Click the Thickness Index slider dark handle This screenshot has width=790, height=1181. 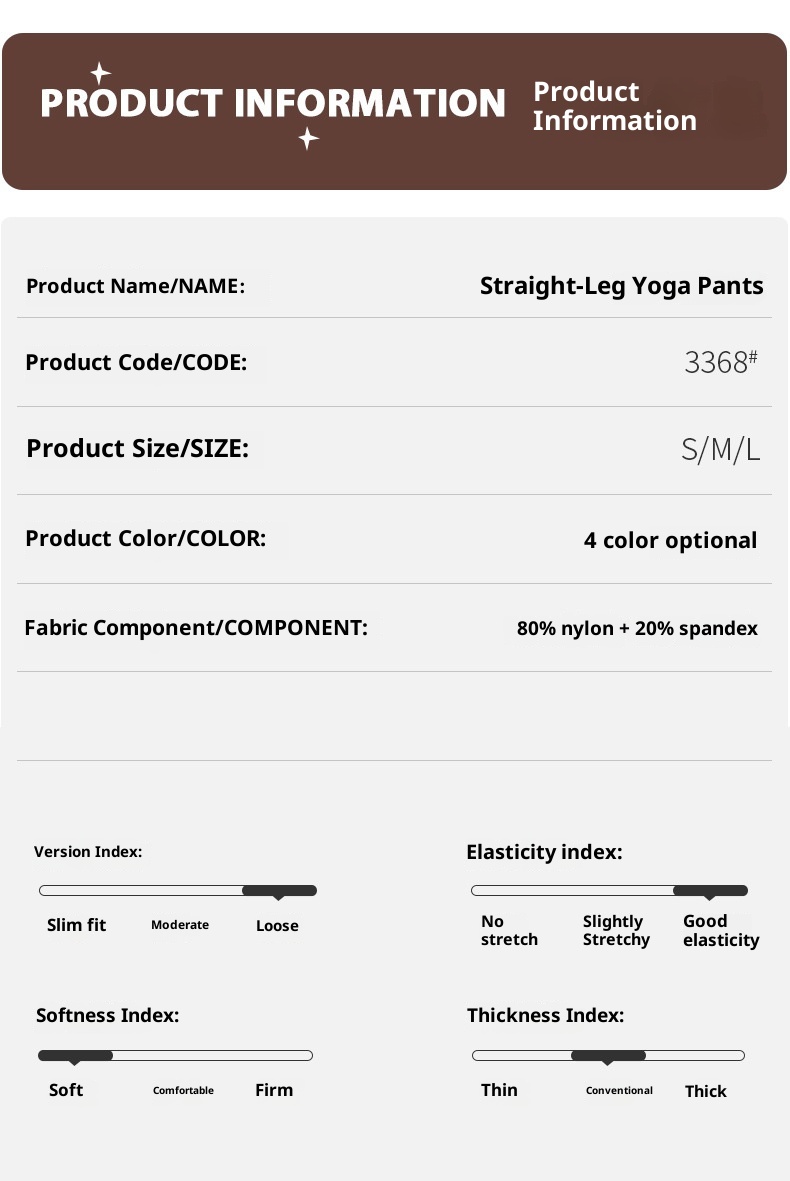click(608, 1056)
